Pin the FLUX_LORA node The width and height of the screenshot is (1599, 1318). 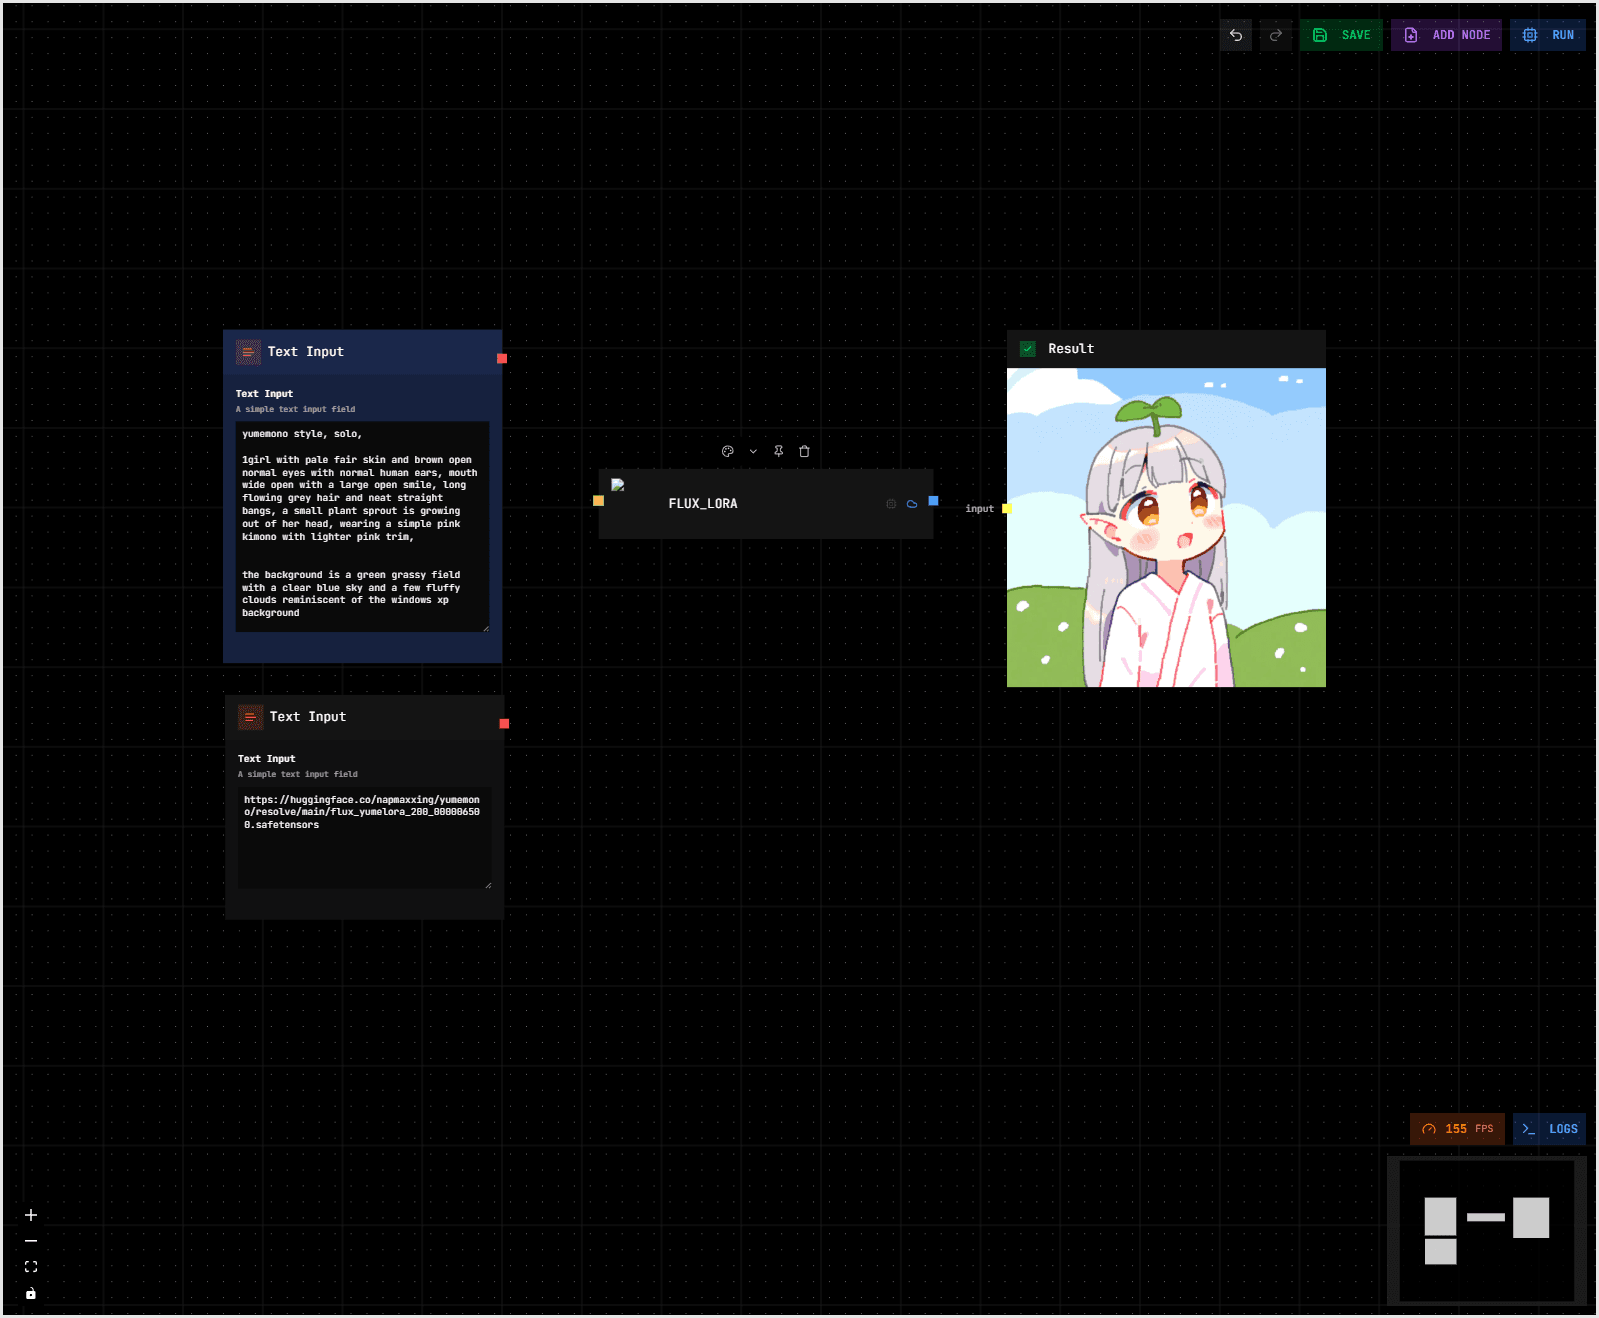pyautogui.click(x=779, y=451)
